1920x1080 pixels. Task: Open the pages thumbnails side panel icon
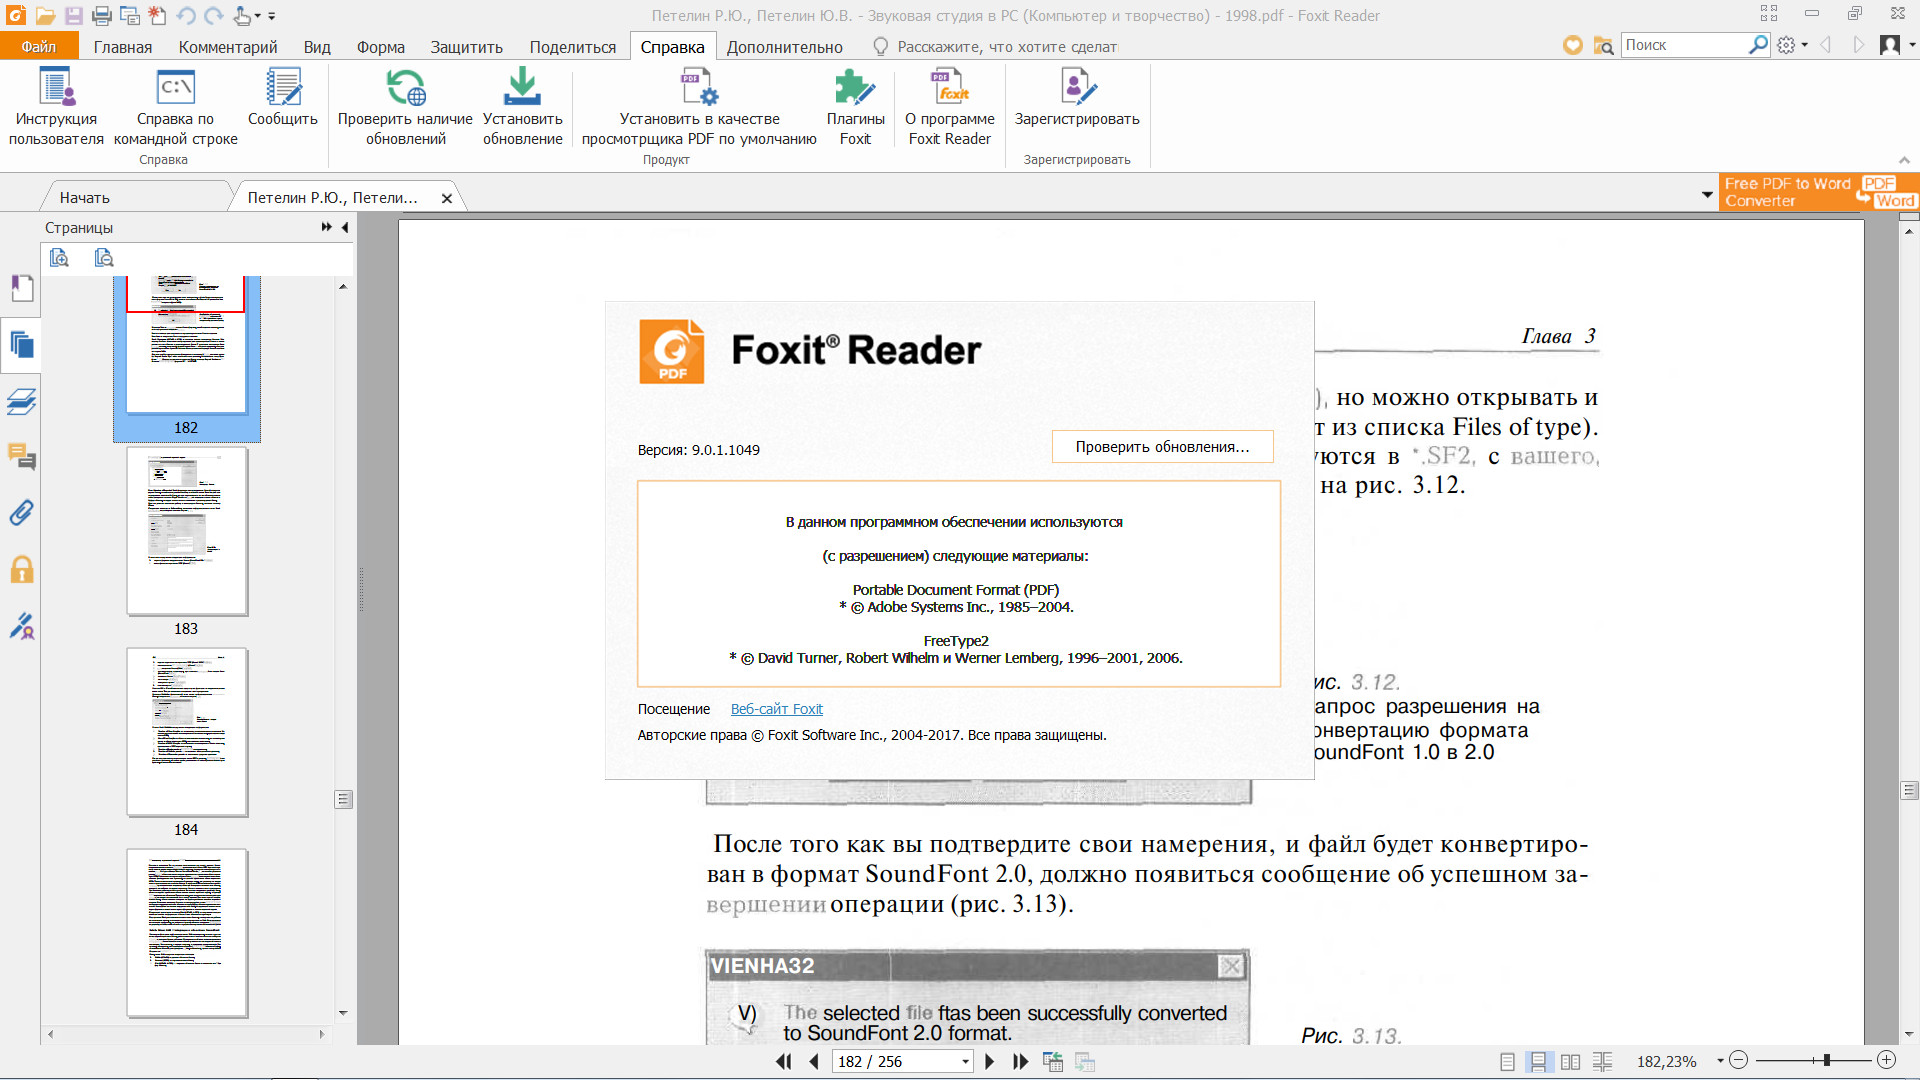click(x=22, y=346)
